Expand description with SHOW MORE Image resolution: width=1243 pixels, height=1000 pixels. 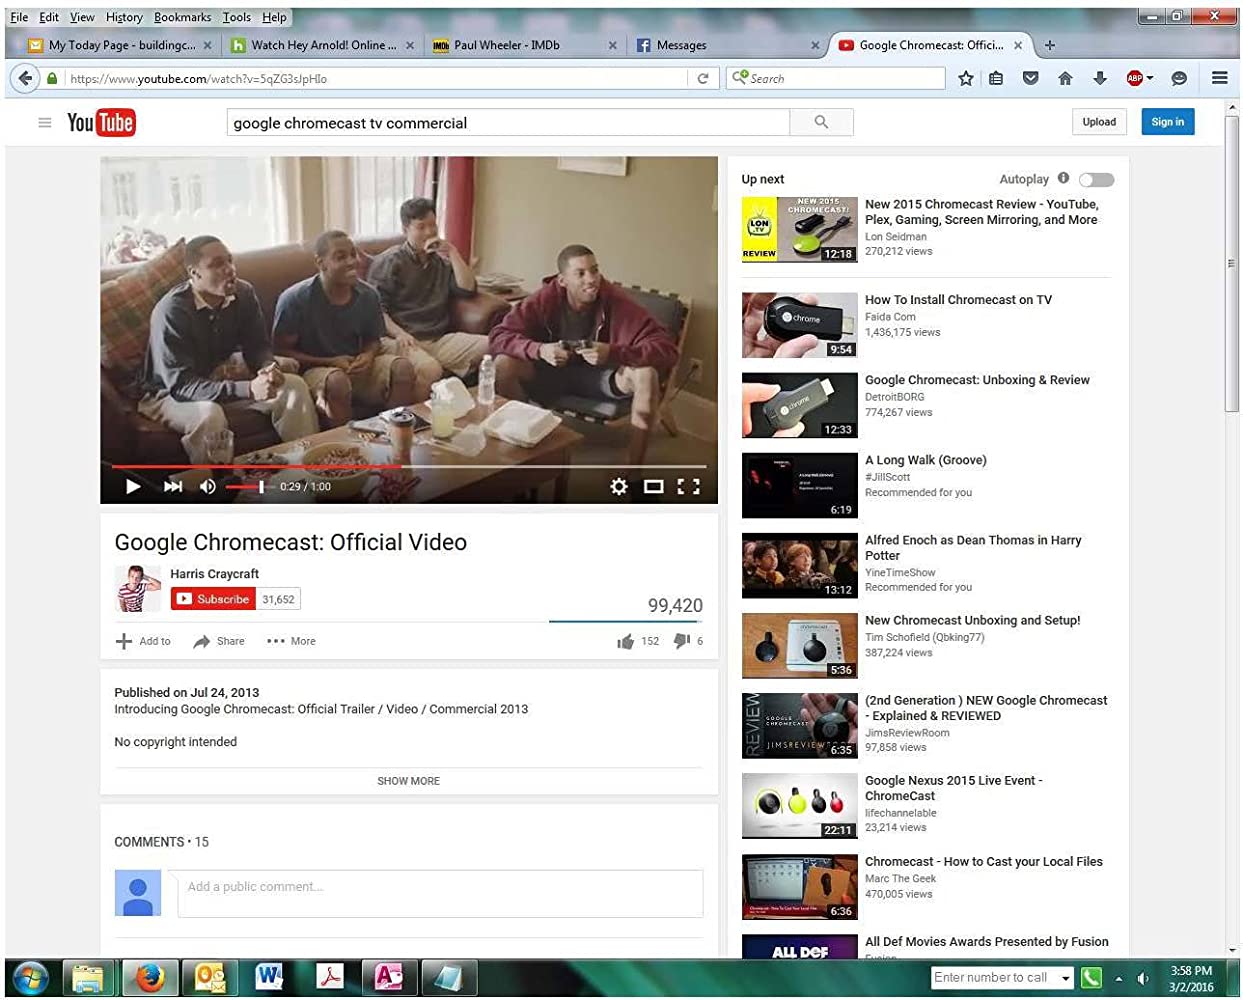408,781
